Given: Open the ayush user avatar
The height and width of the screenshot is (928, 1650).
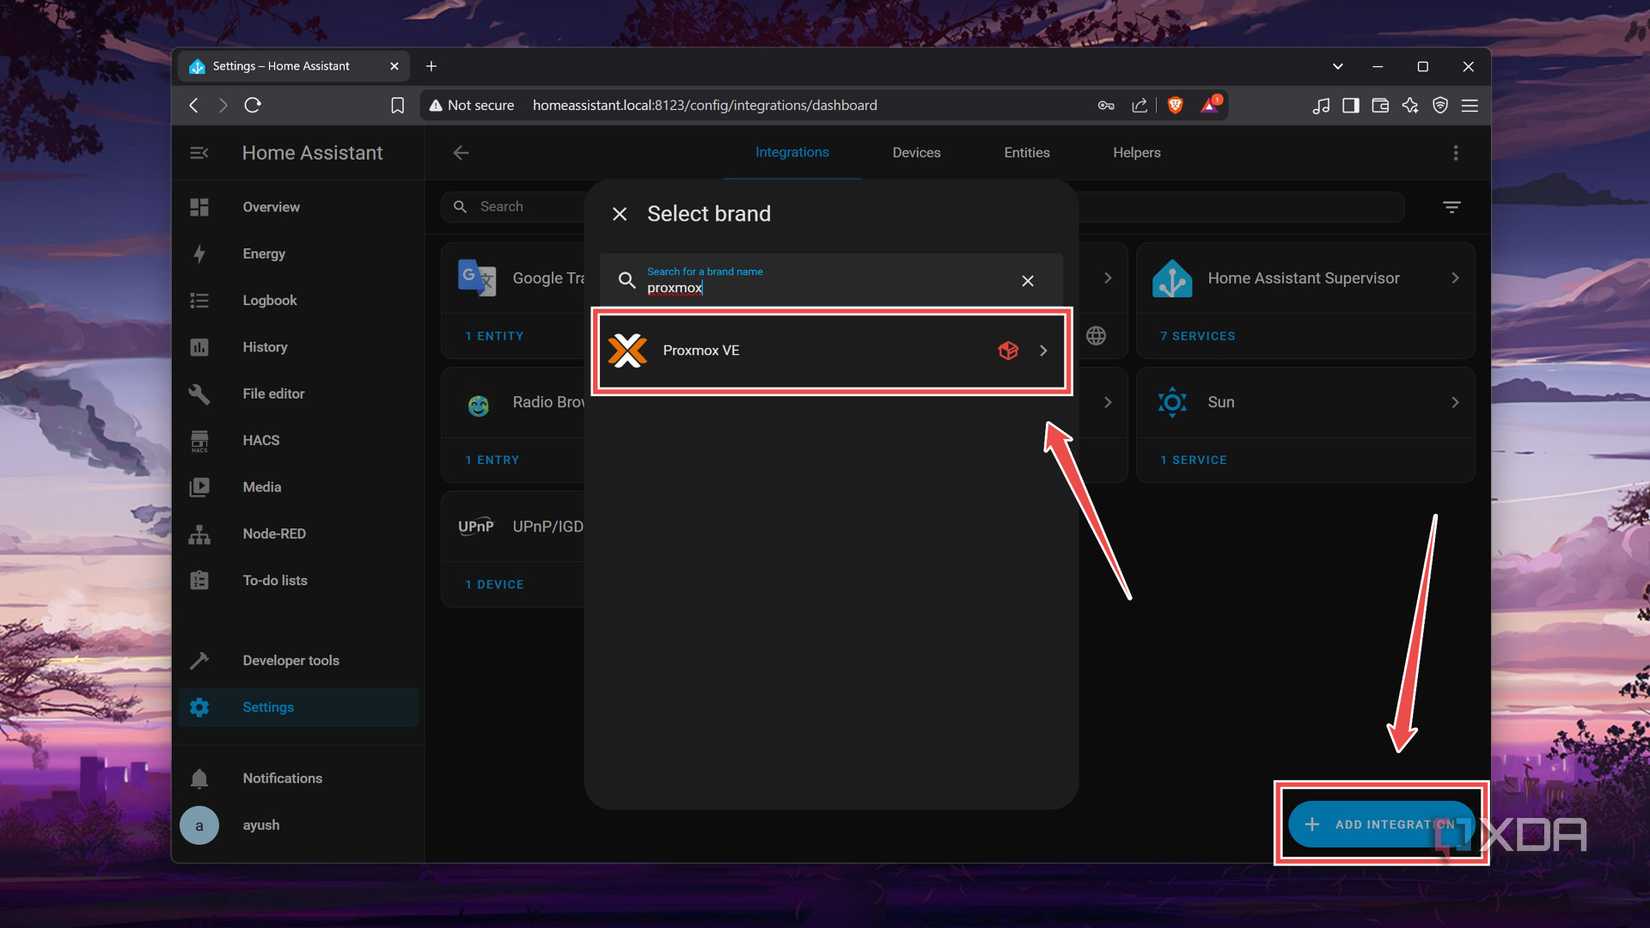Looking at the screenshot, I should click(199, 825).
